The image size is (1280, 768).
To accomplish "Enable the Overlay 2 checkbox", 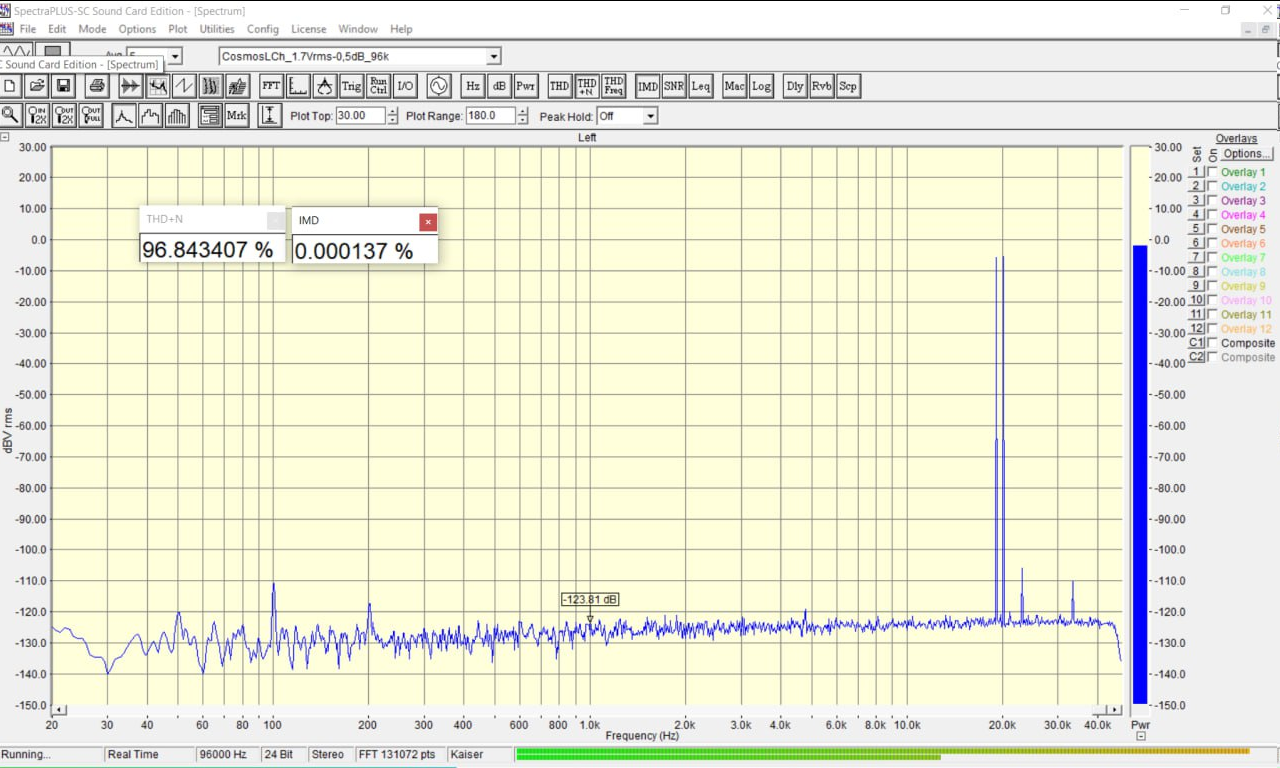I will (x=1213, y=186).
